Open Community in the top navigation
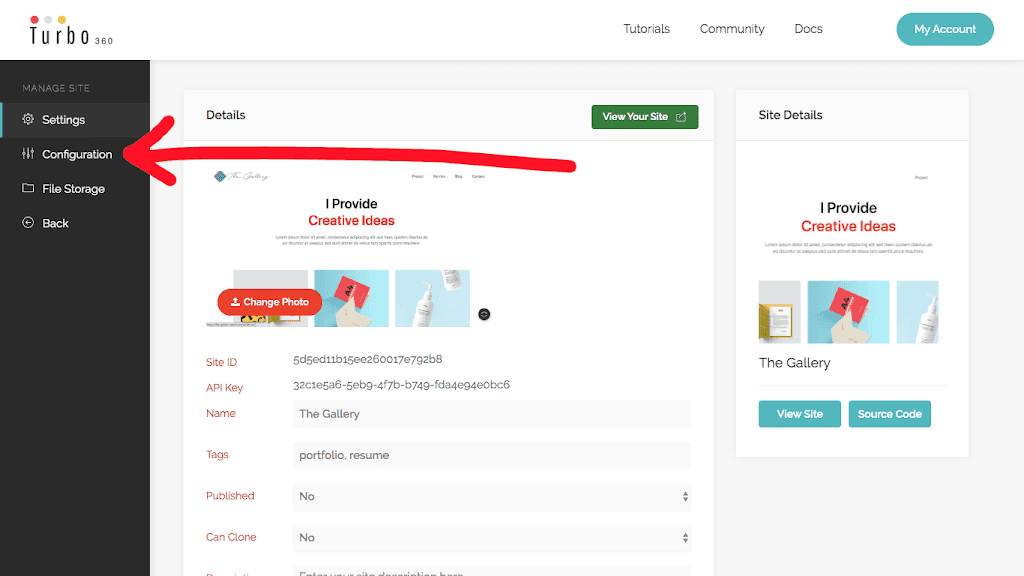 point(732,29)
